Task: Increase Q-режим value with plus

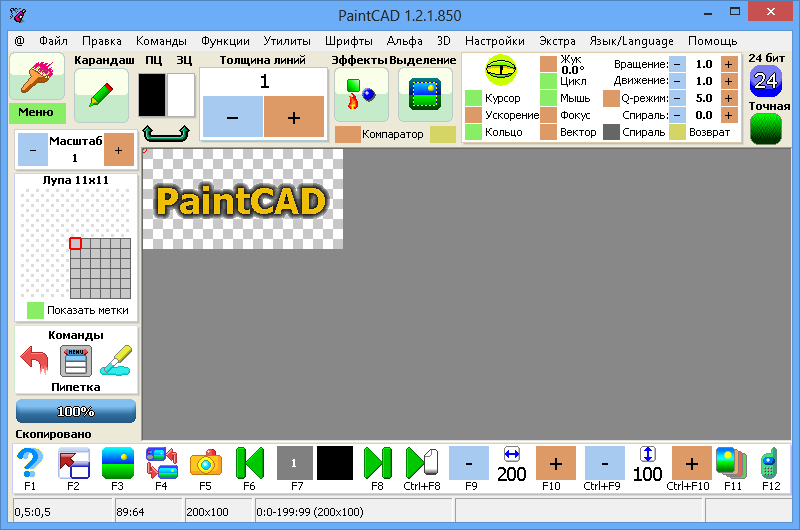Action: tap(729, 98)
